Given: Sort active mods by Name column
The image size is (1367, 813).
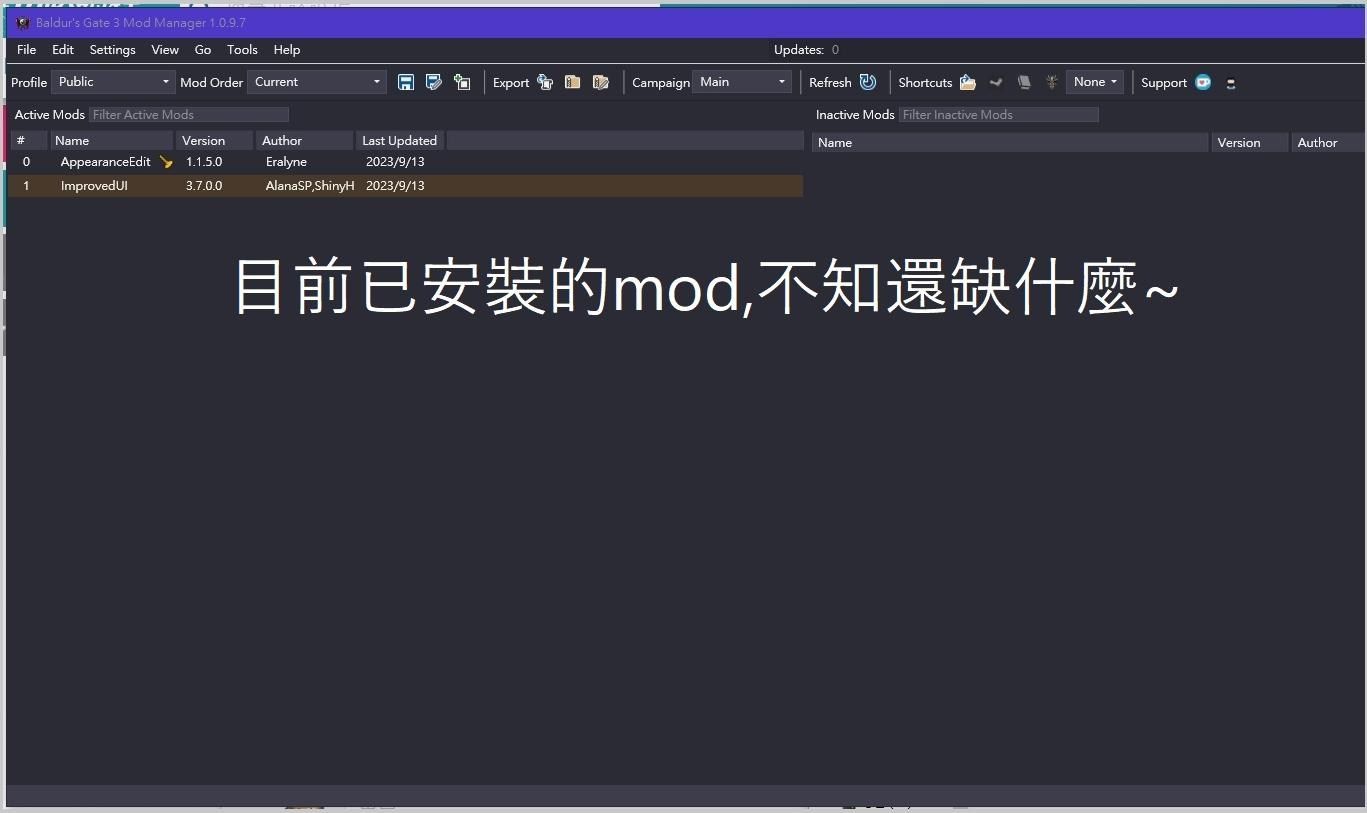Looking at the screenshot, I should point(113,141).
